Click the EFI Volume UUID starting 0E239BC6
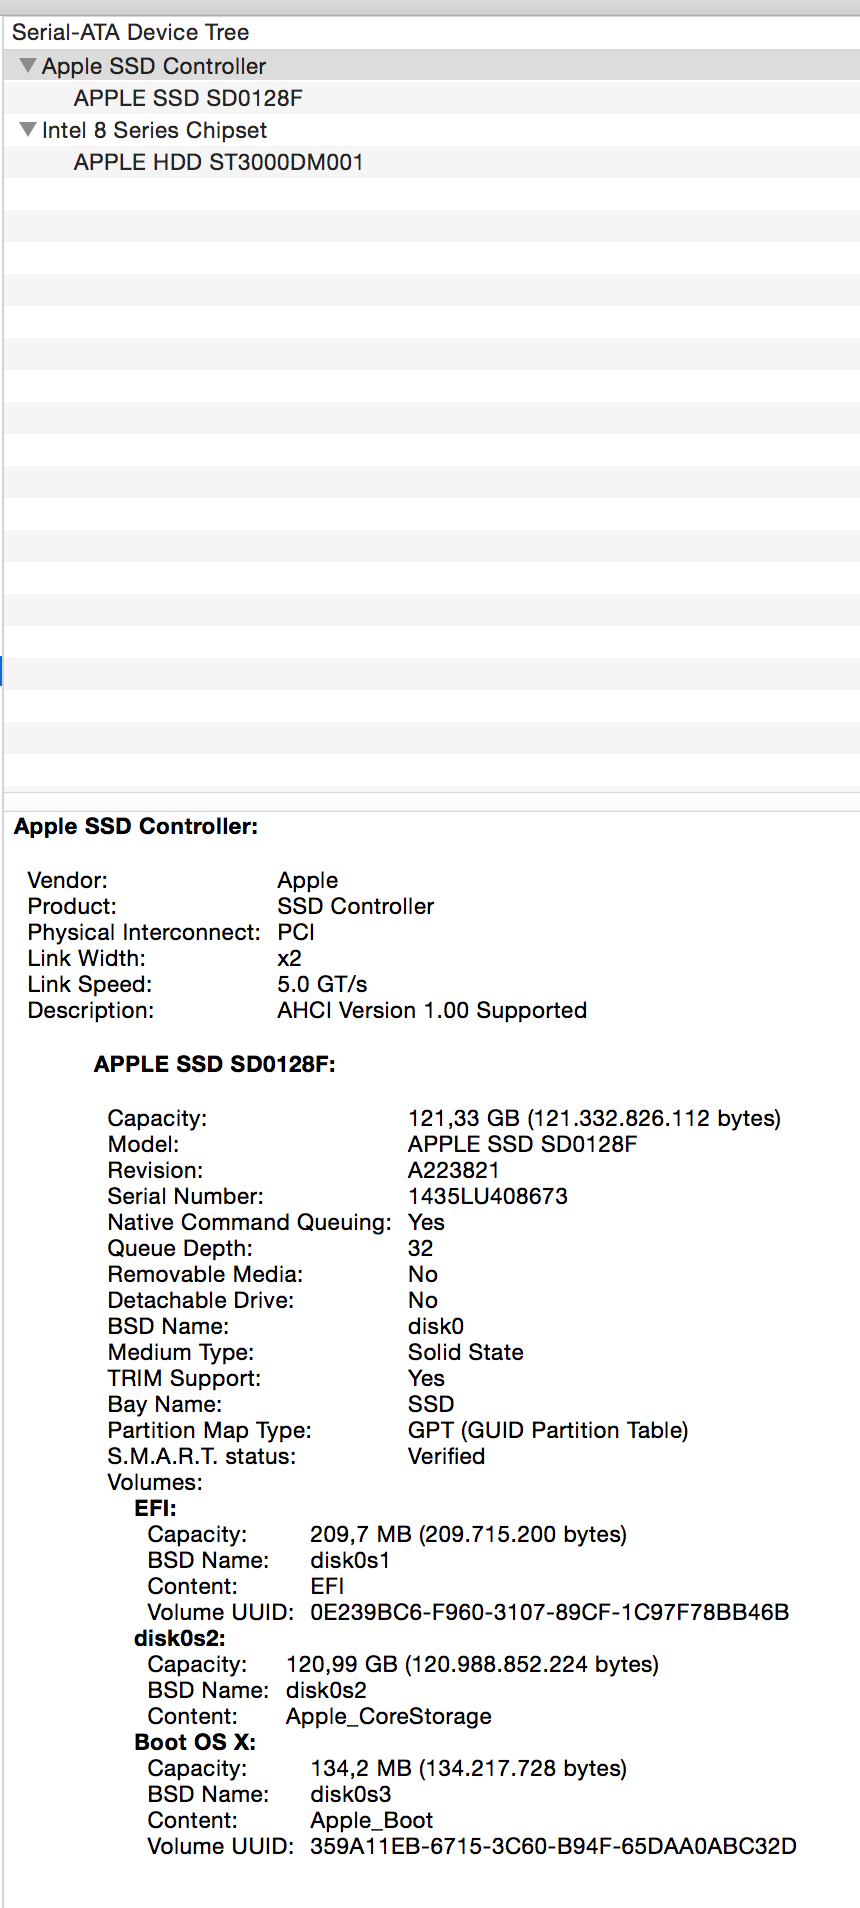 tap(550, 1613)
